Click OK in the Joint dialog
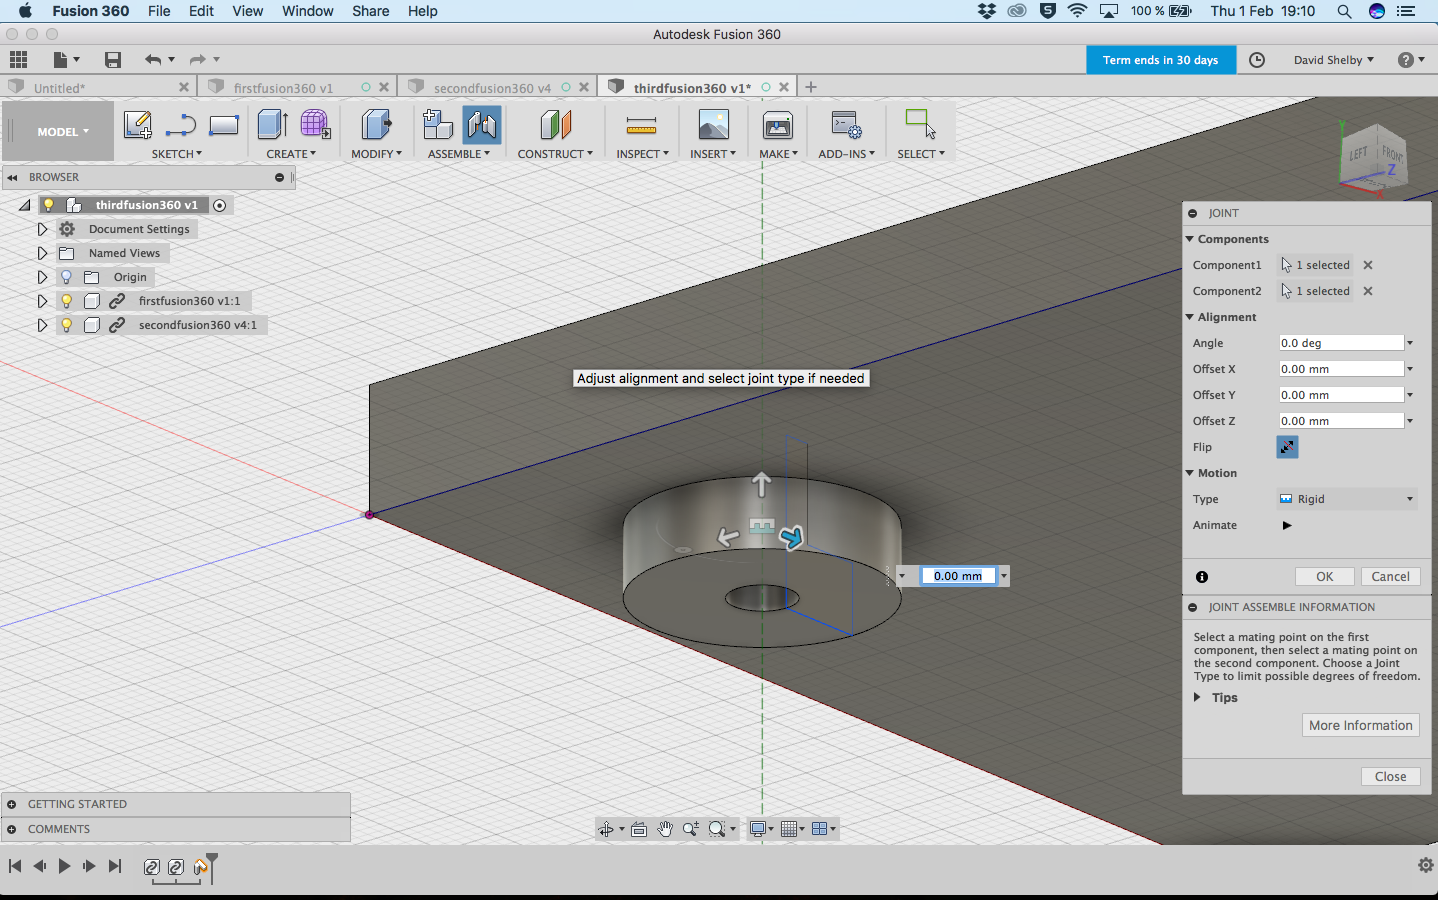The image size is (1438, 900). point(1324,577)
